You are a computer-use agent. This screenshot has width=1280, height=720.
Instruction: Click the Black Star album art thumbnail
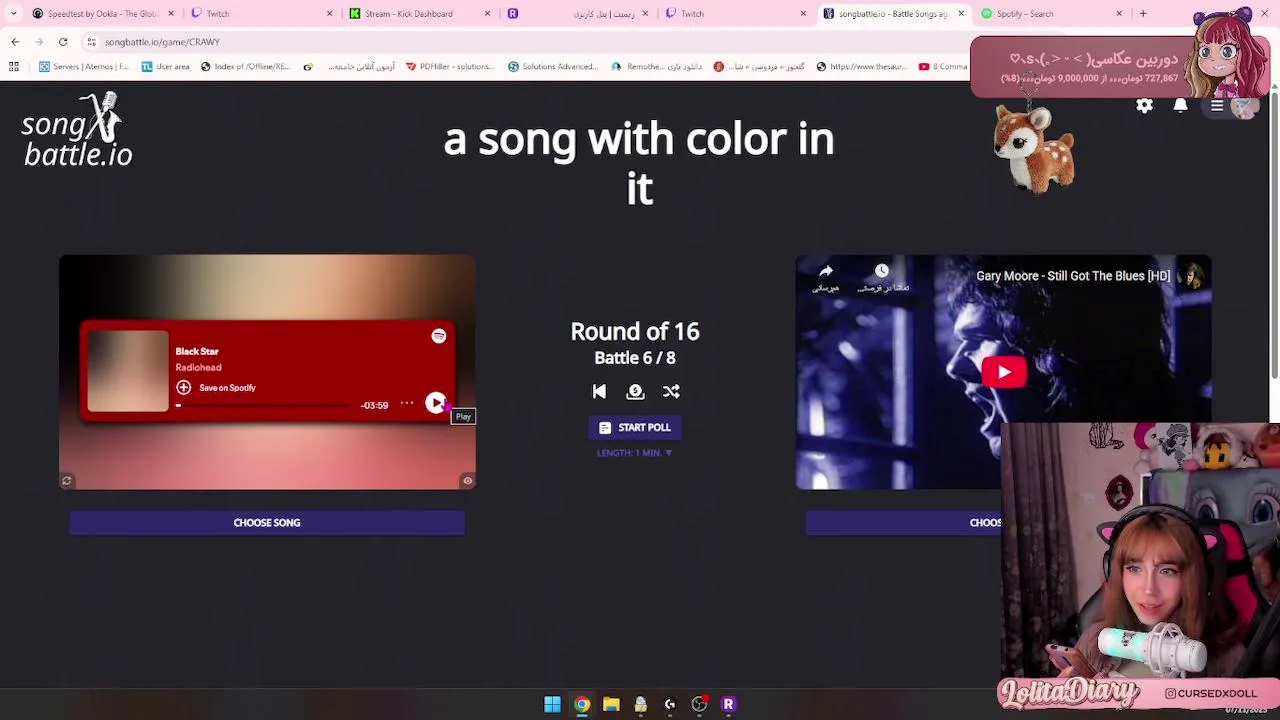[128, 370]
